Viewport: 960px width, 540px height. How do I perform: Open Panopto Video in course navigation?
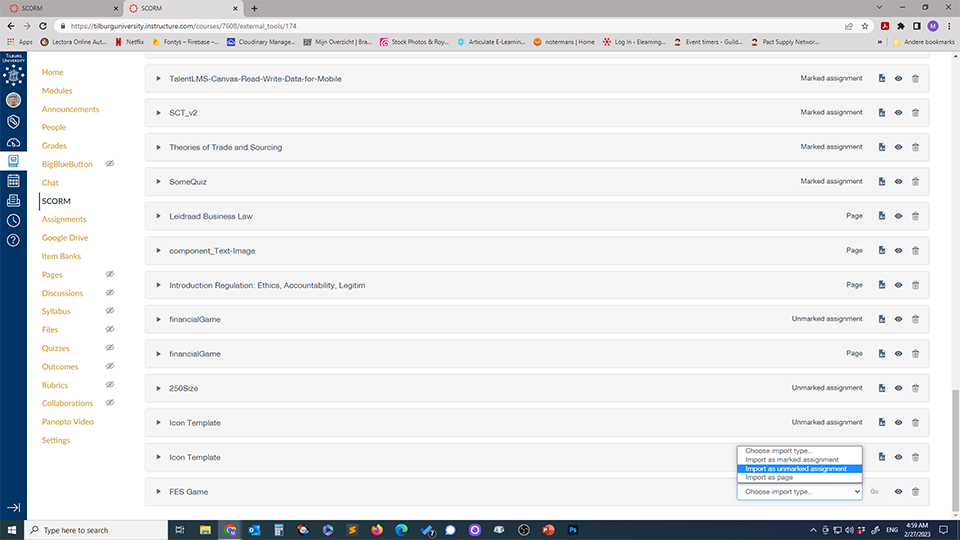click(67, 422)
